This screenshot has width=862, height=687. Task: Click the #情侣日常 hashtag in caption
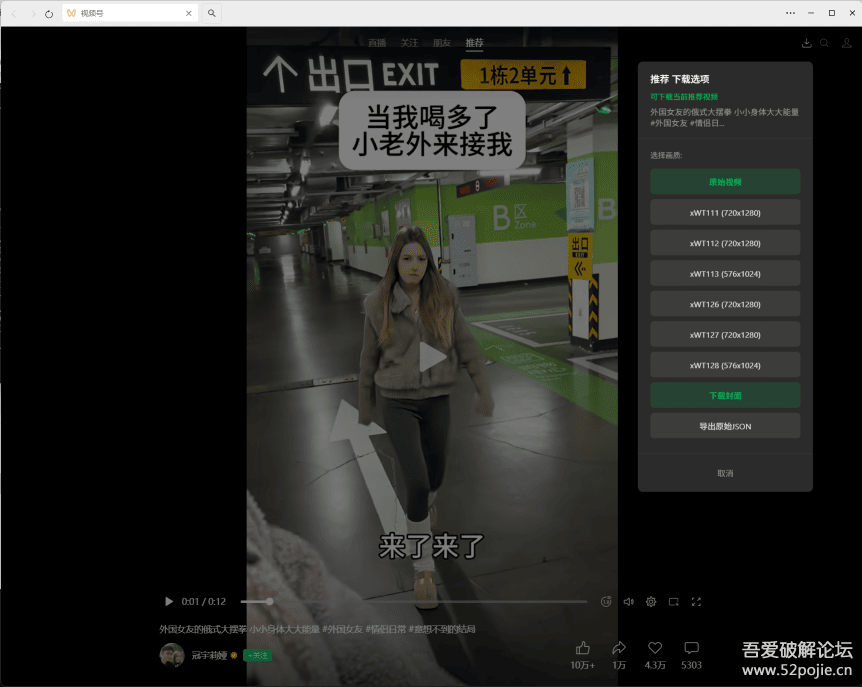pyautogui.click(x=386, y=629)
